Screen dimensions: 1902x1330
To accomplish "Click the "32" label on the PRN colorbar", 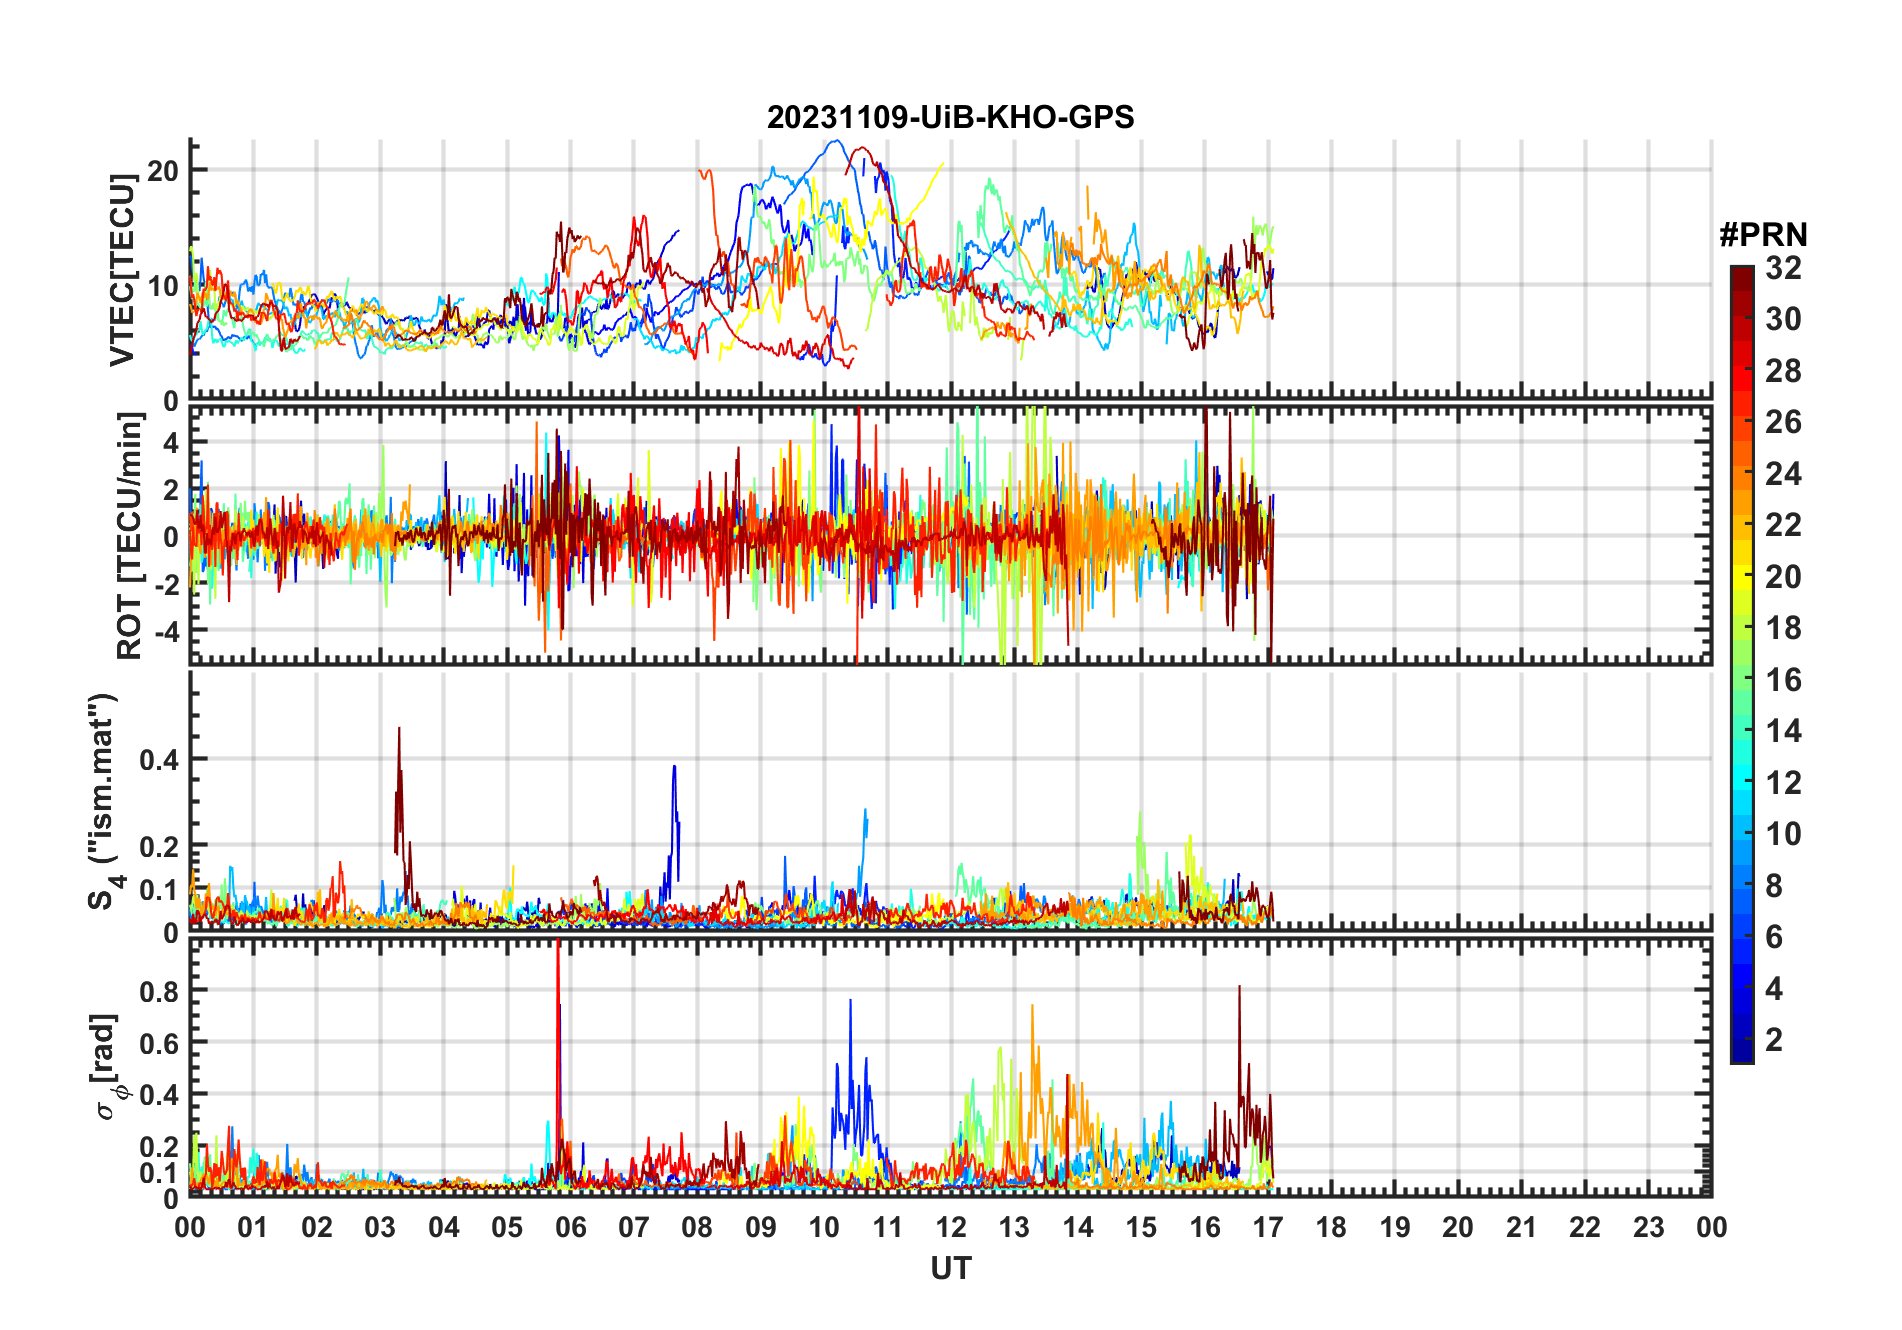I will (1783, 268).
